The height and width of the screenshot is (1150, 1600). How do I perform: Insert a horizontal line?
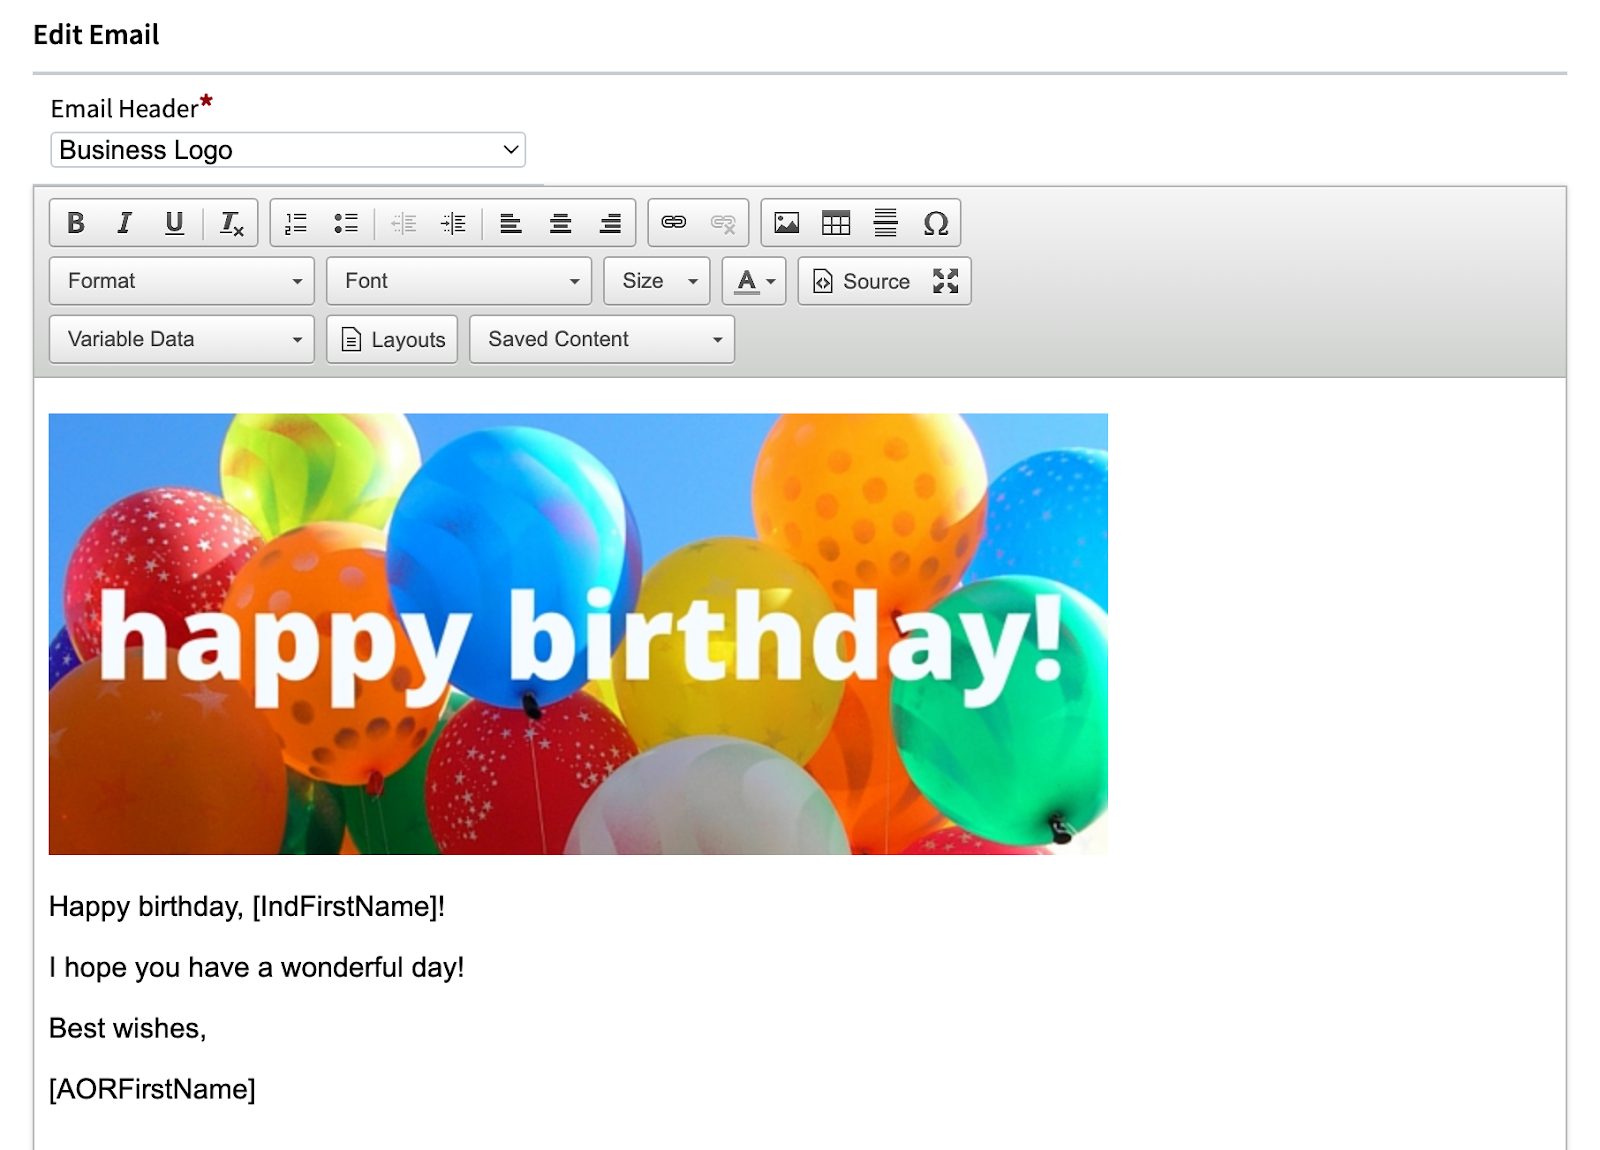(x=885, y=223)
